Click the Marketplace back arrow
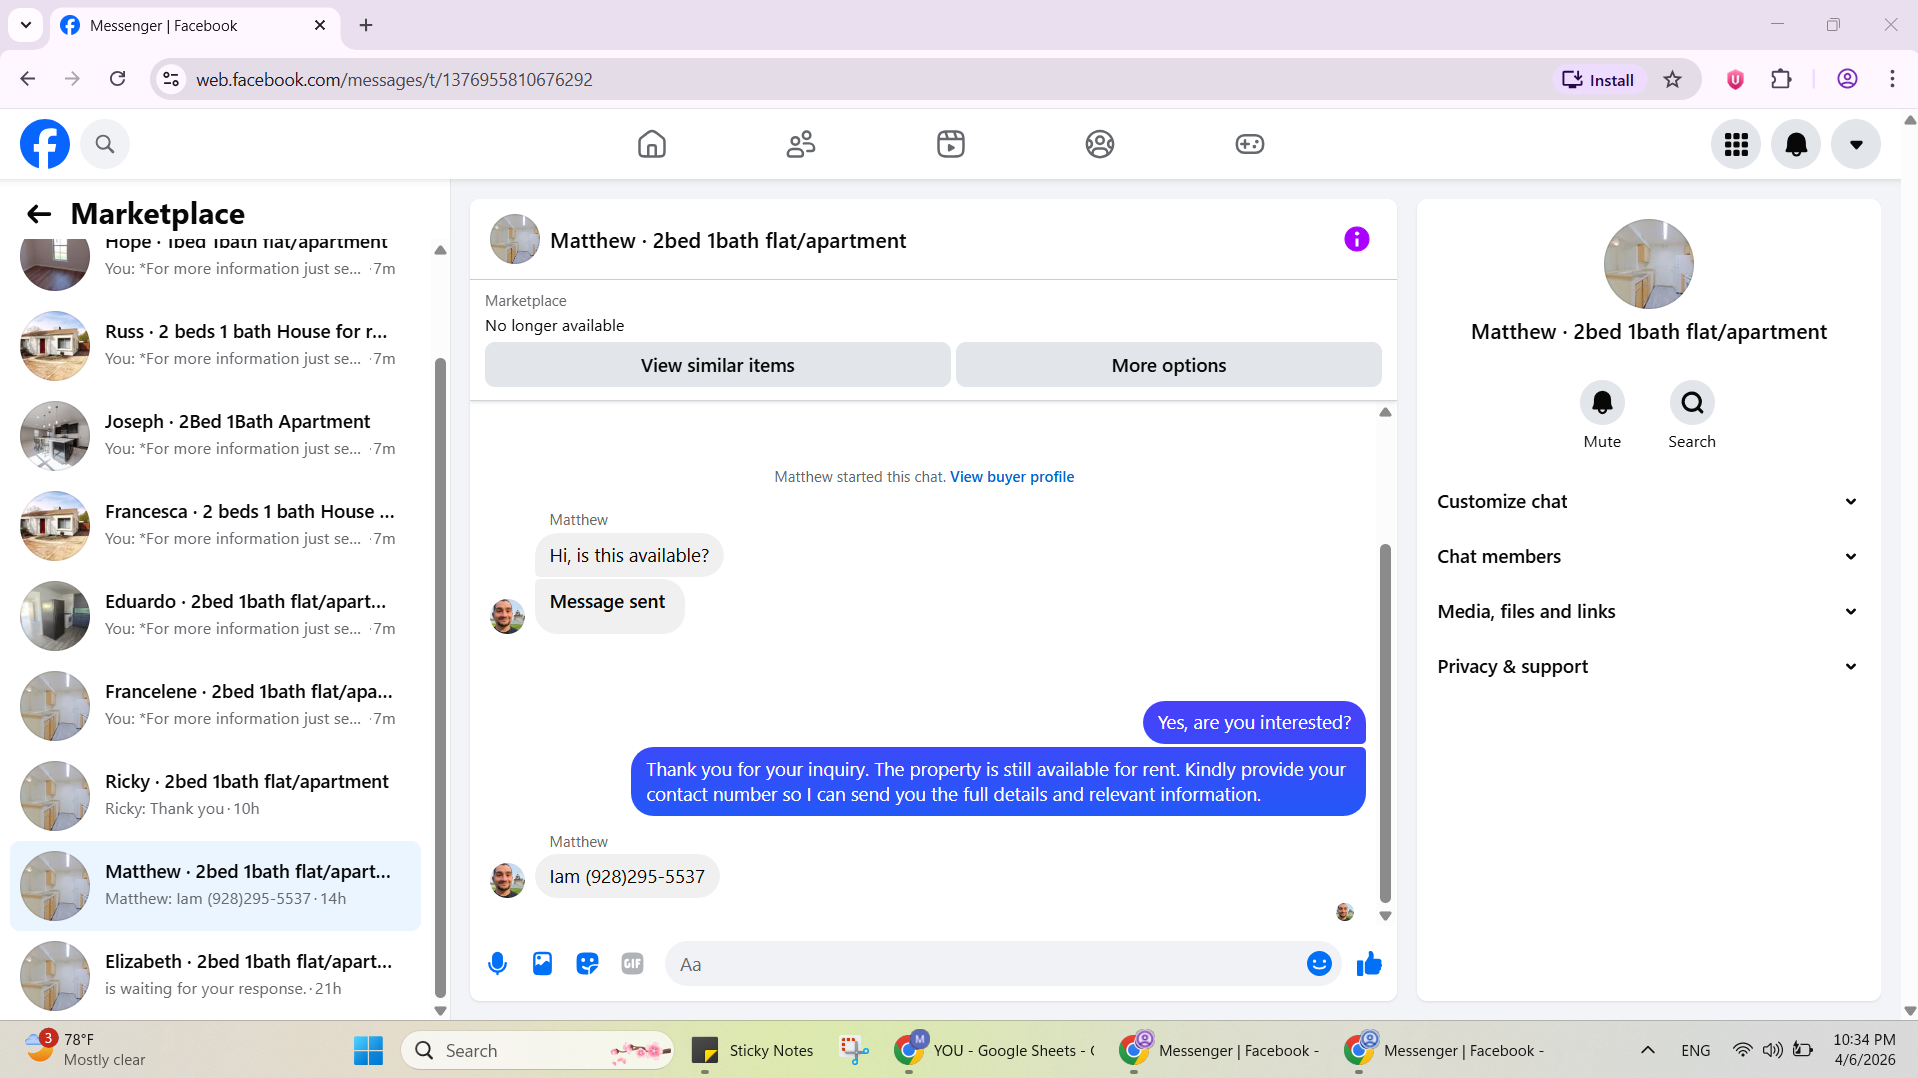 (x=39, y=214)
